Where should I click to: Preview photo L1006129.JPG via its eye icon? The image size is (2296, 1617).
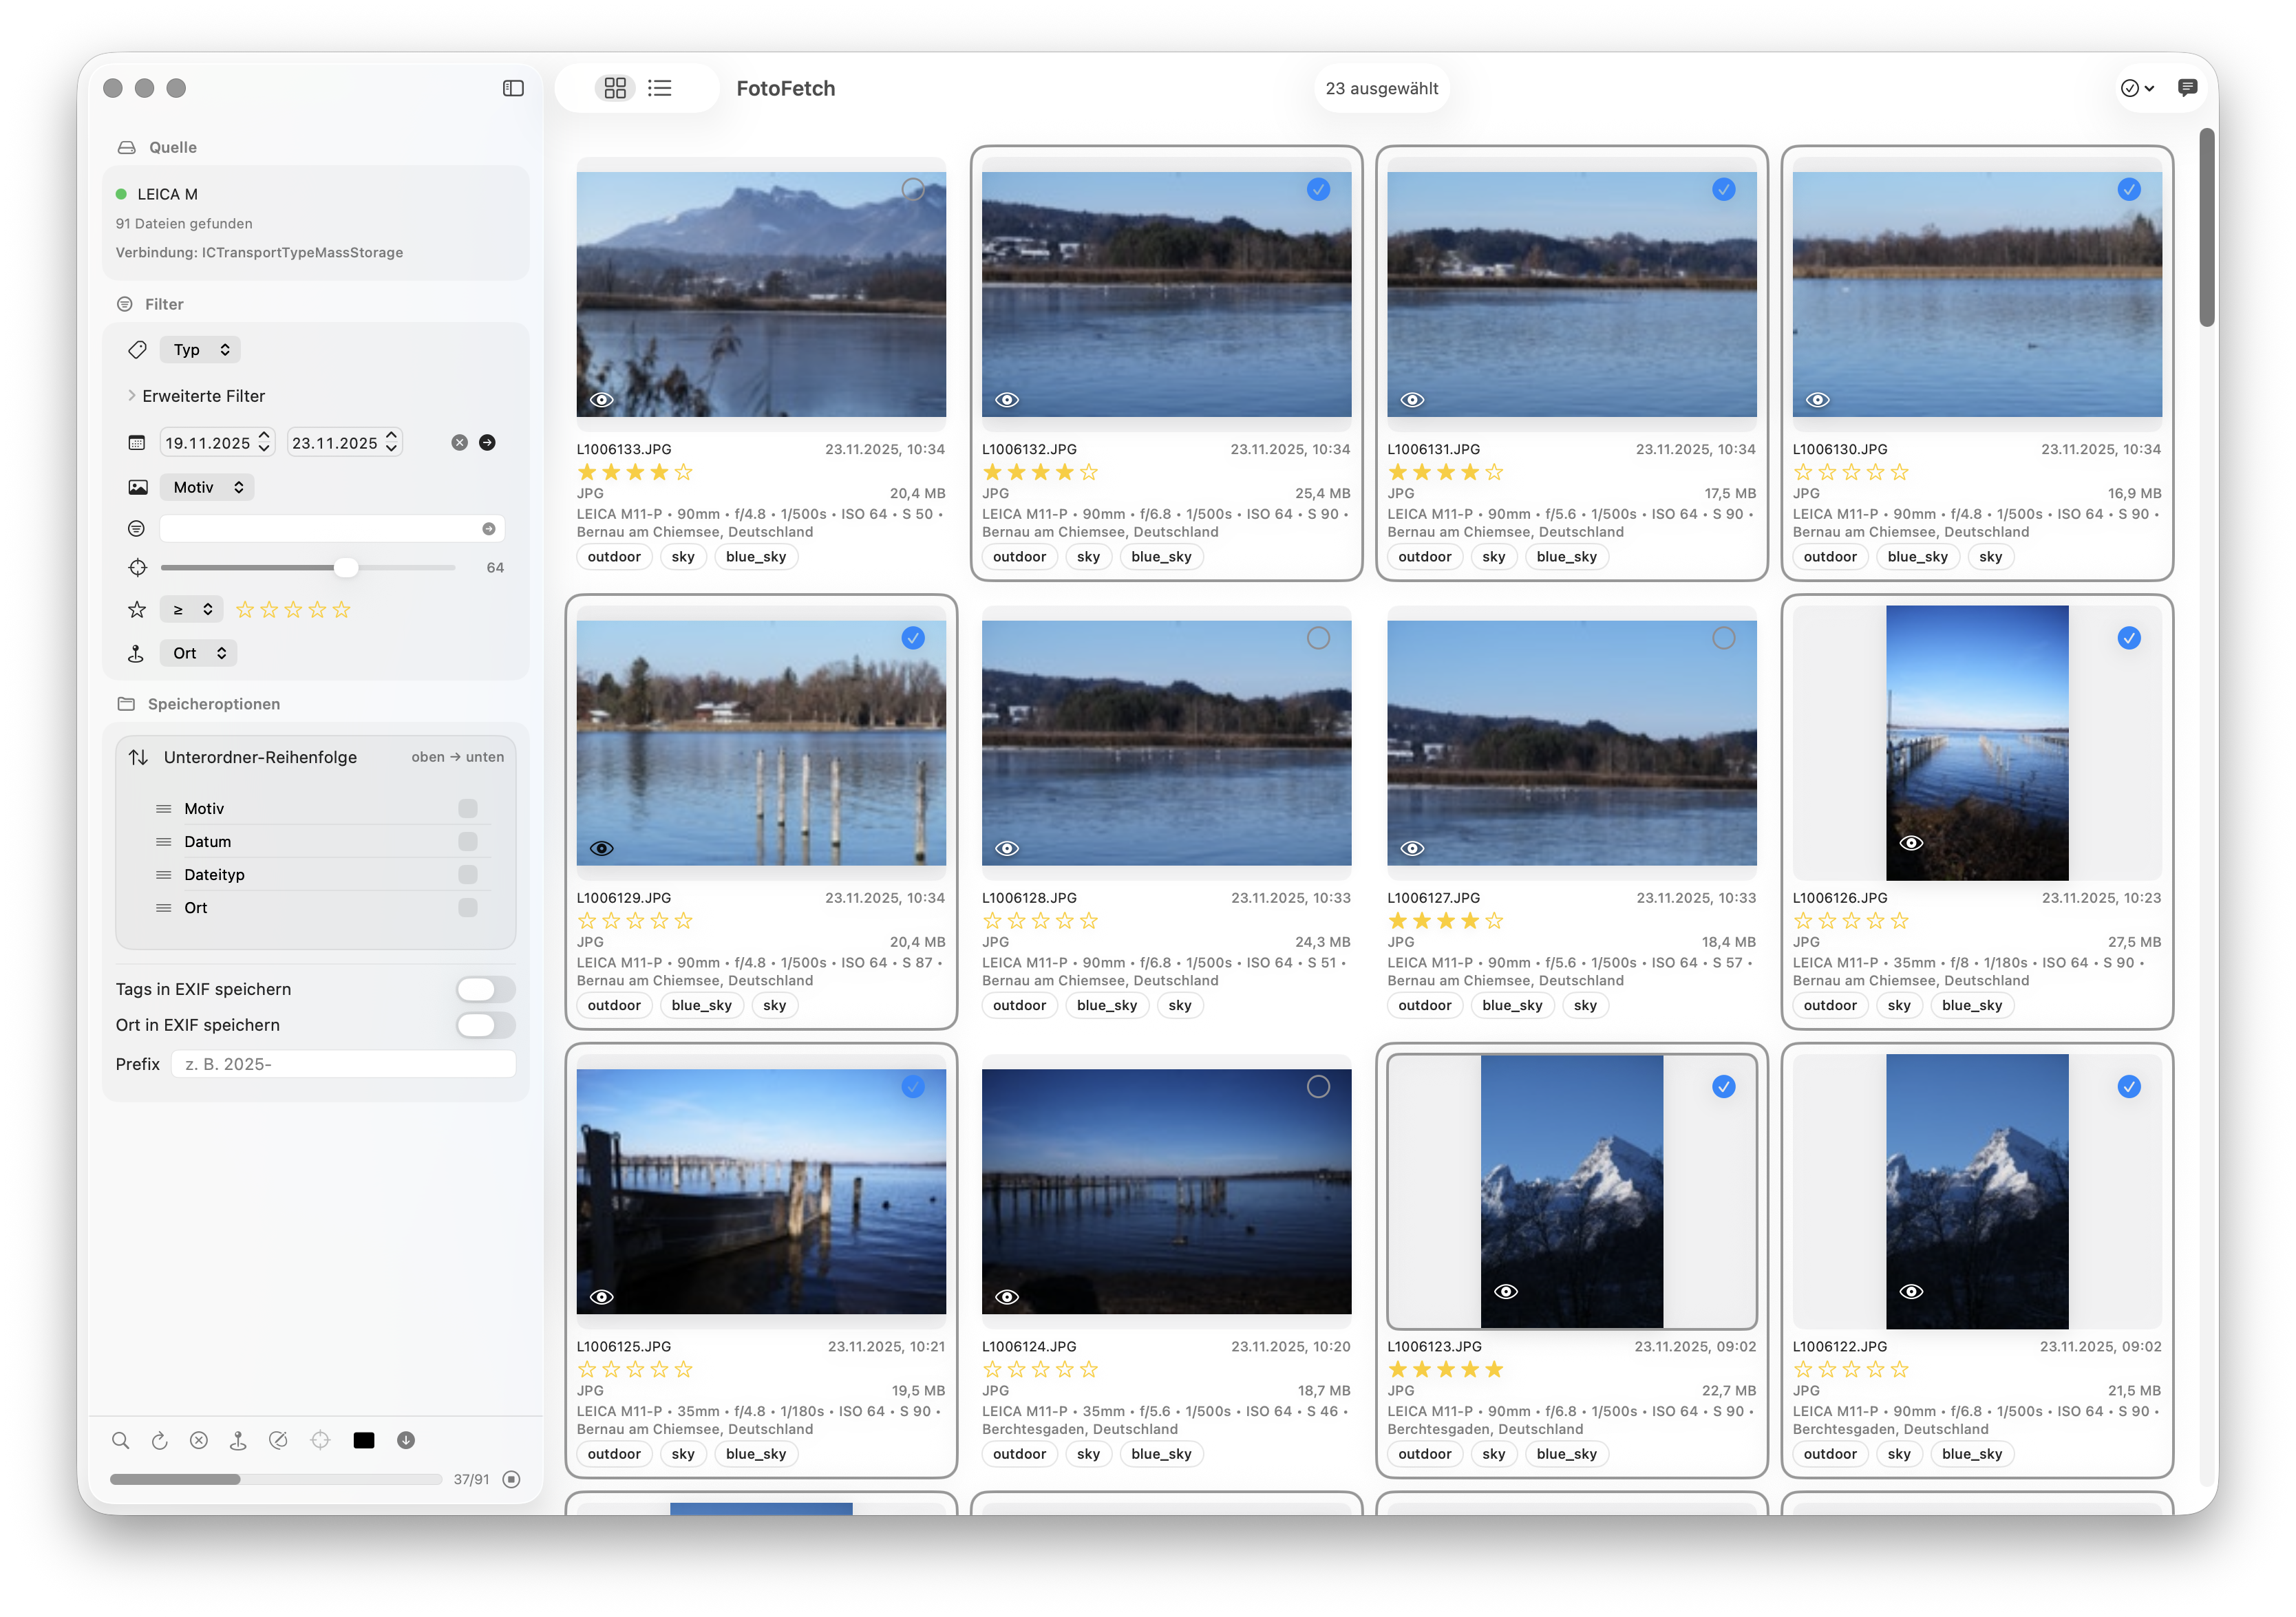coord(601,847)
